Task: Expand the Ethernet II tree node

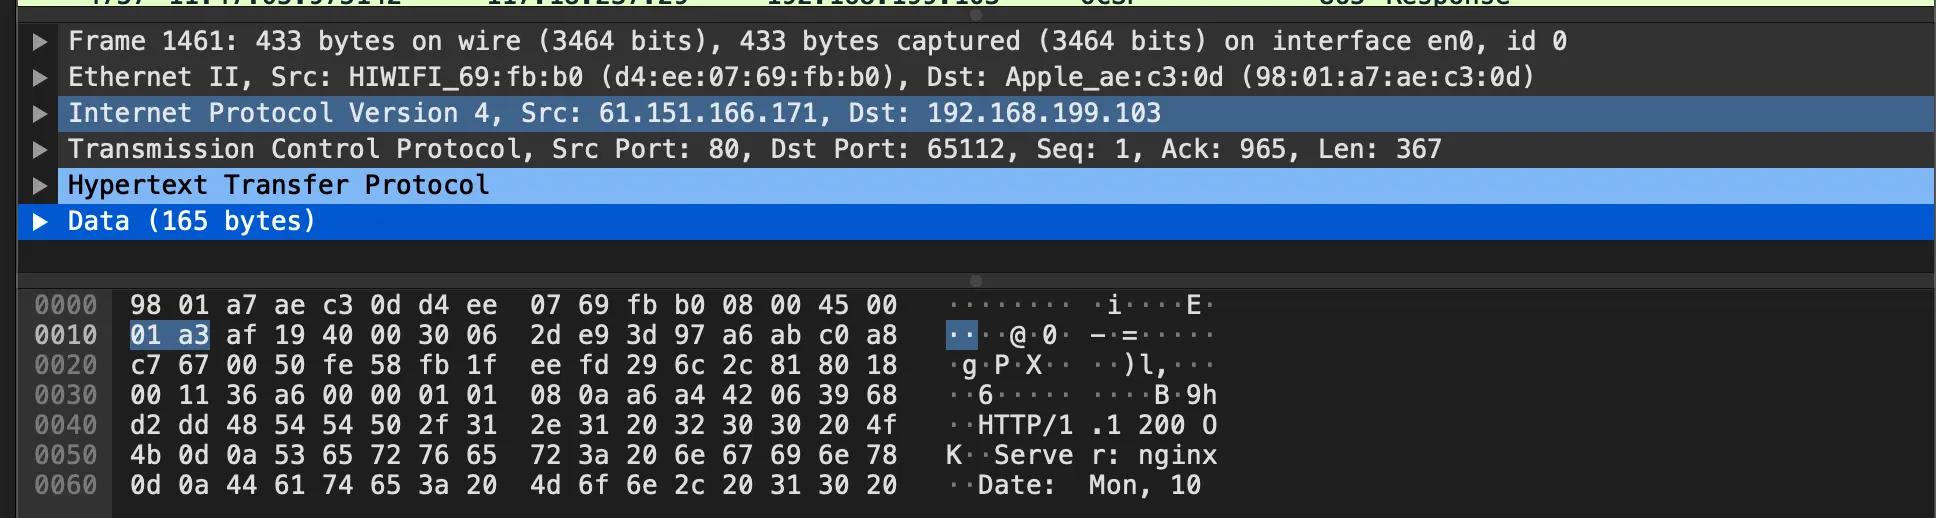Action: tap(40, 78)
